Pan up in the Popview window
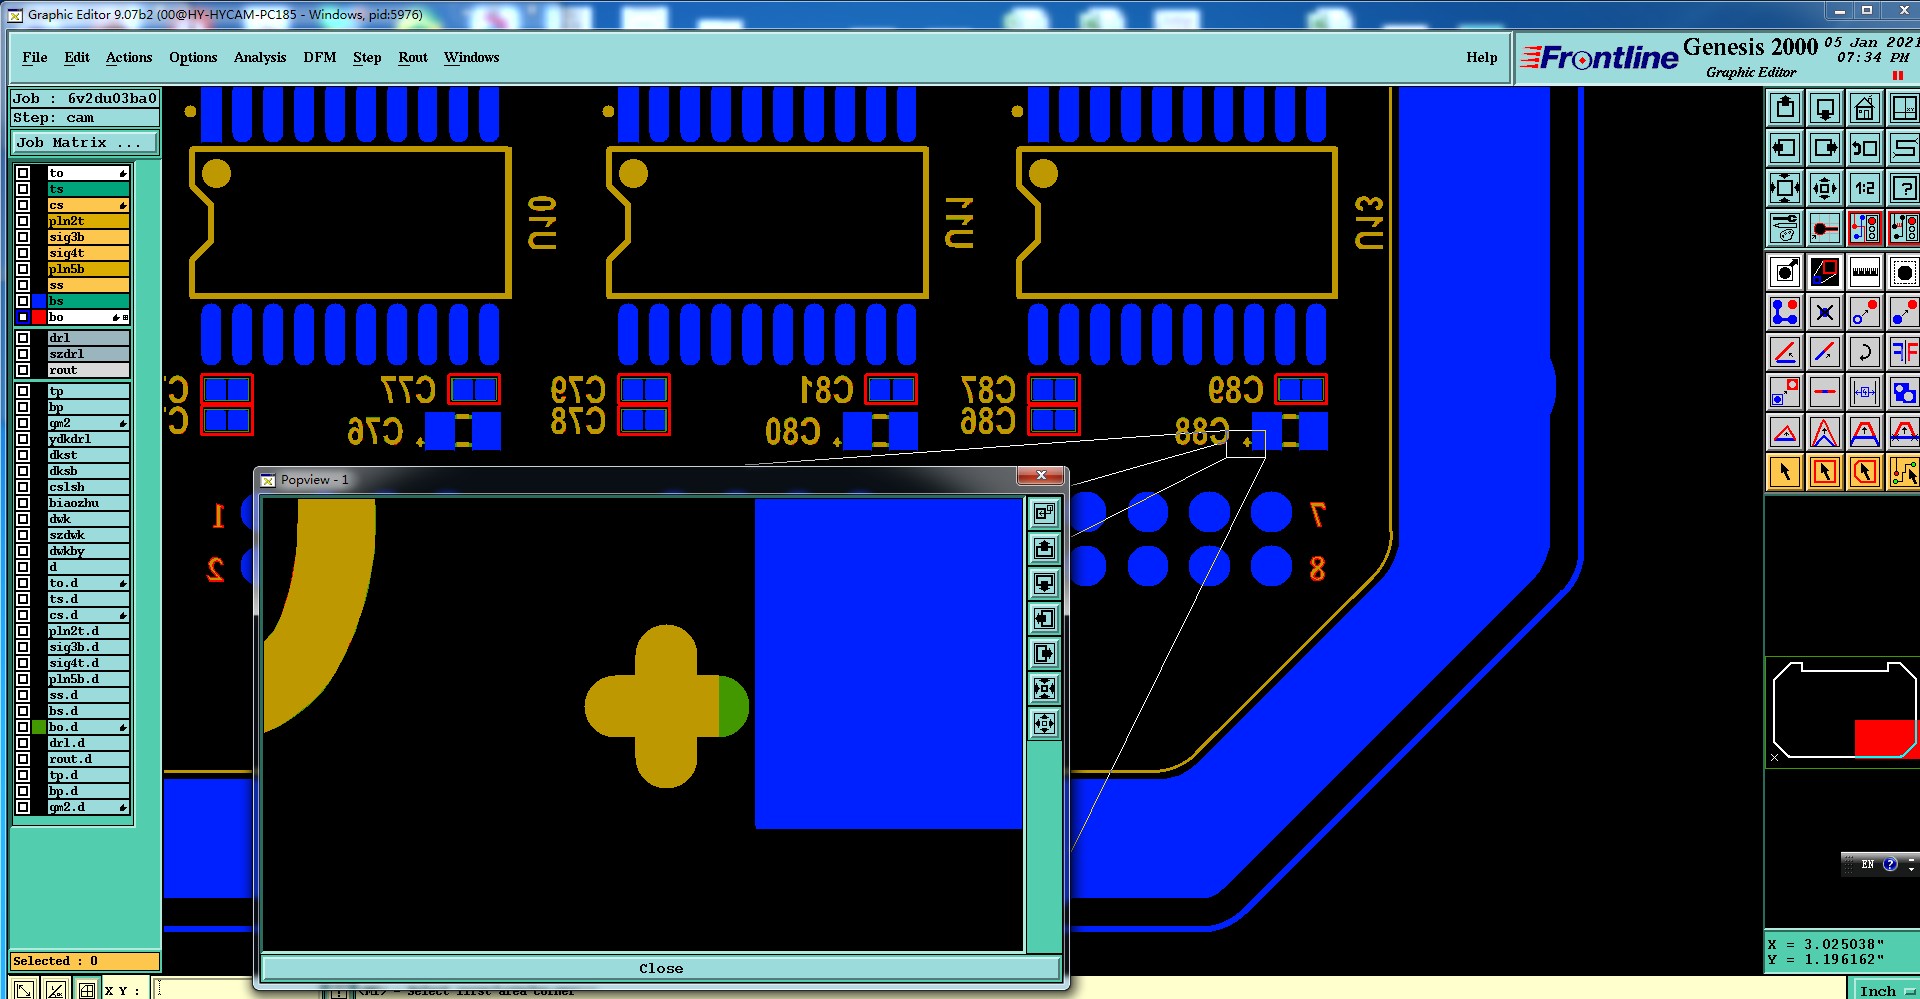1920x999 pixels. [x=1044, y=548]
